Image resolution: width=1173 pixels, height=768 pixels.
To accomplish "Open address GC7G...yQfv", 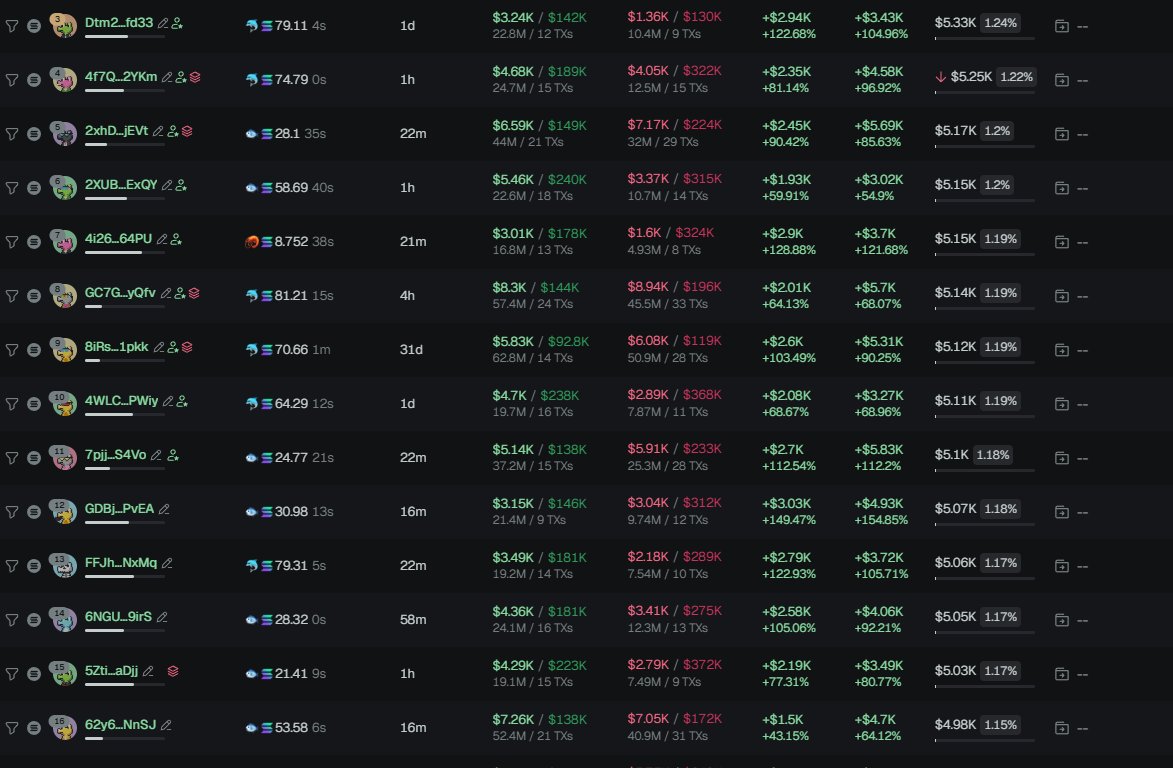I will pyautogui.click(x=120, y=292).
